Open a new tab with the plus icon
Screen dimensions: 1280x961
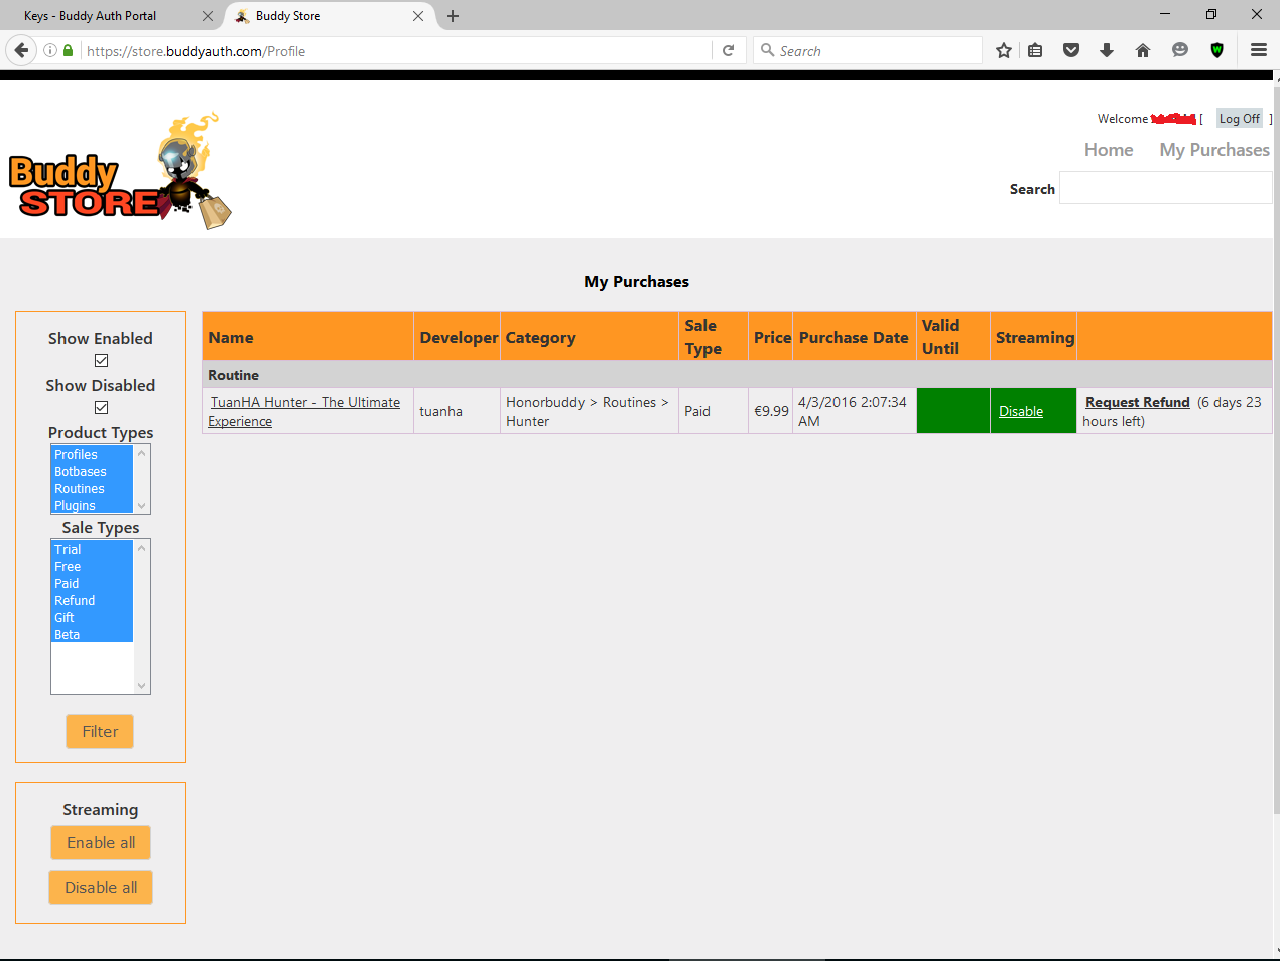(453, 16)
